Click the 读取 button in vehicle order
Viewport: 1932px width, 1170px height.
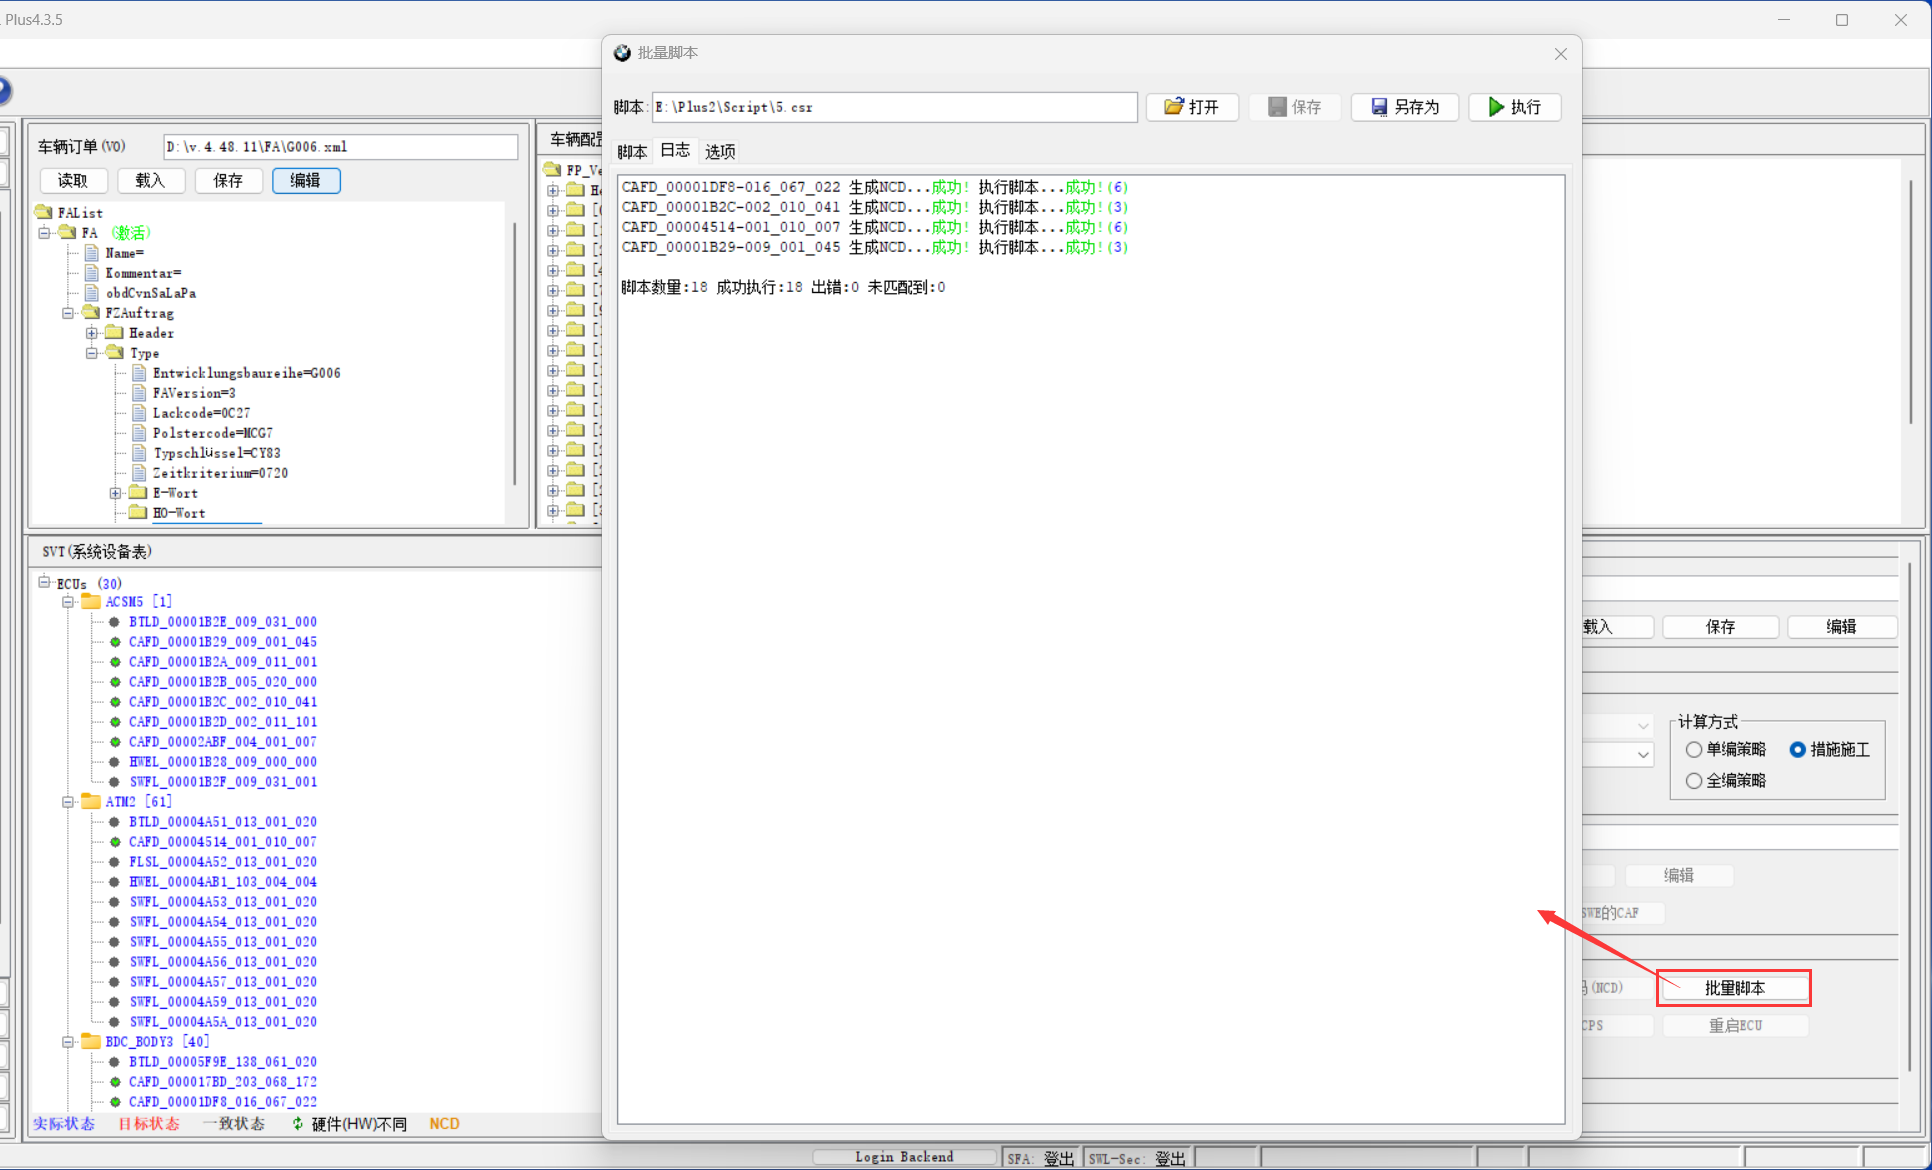[x=73, y=180]
